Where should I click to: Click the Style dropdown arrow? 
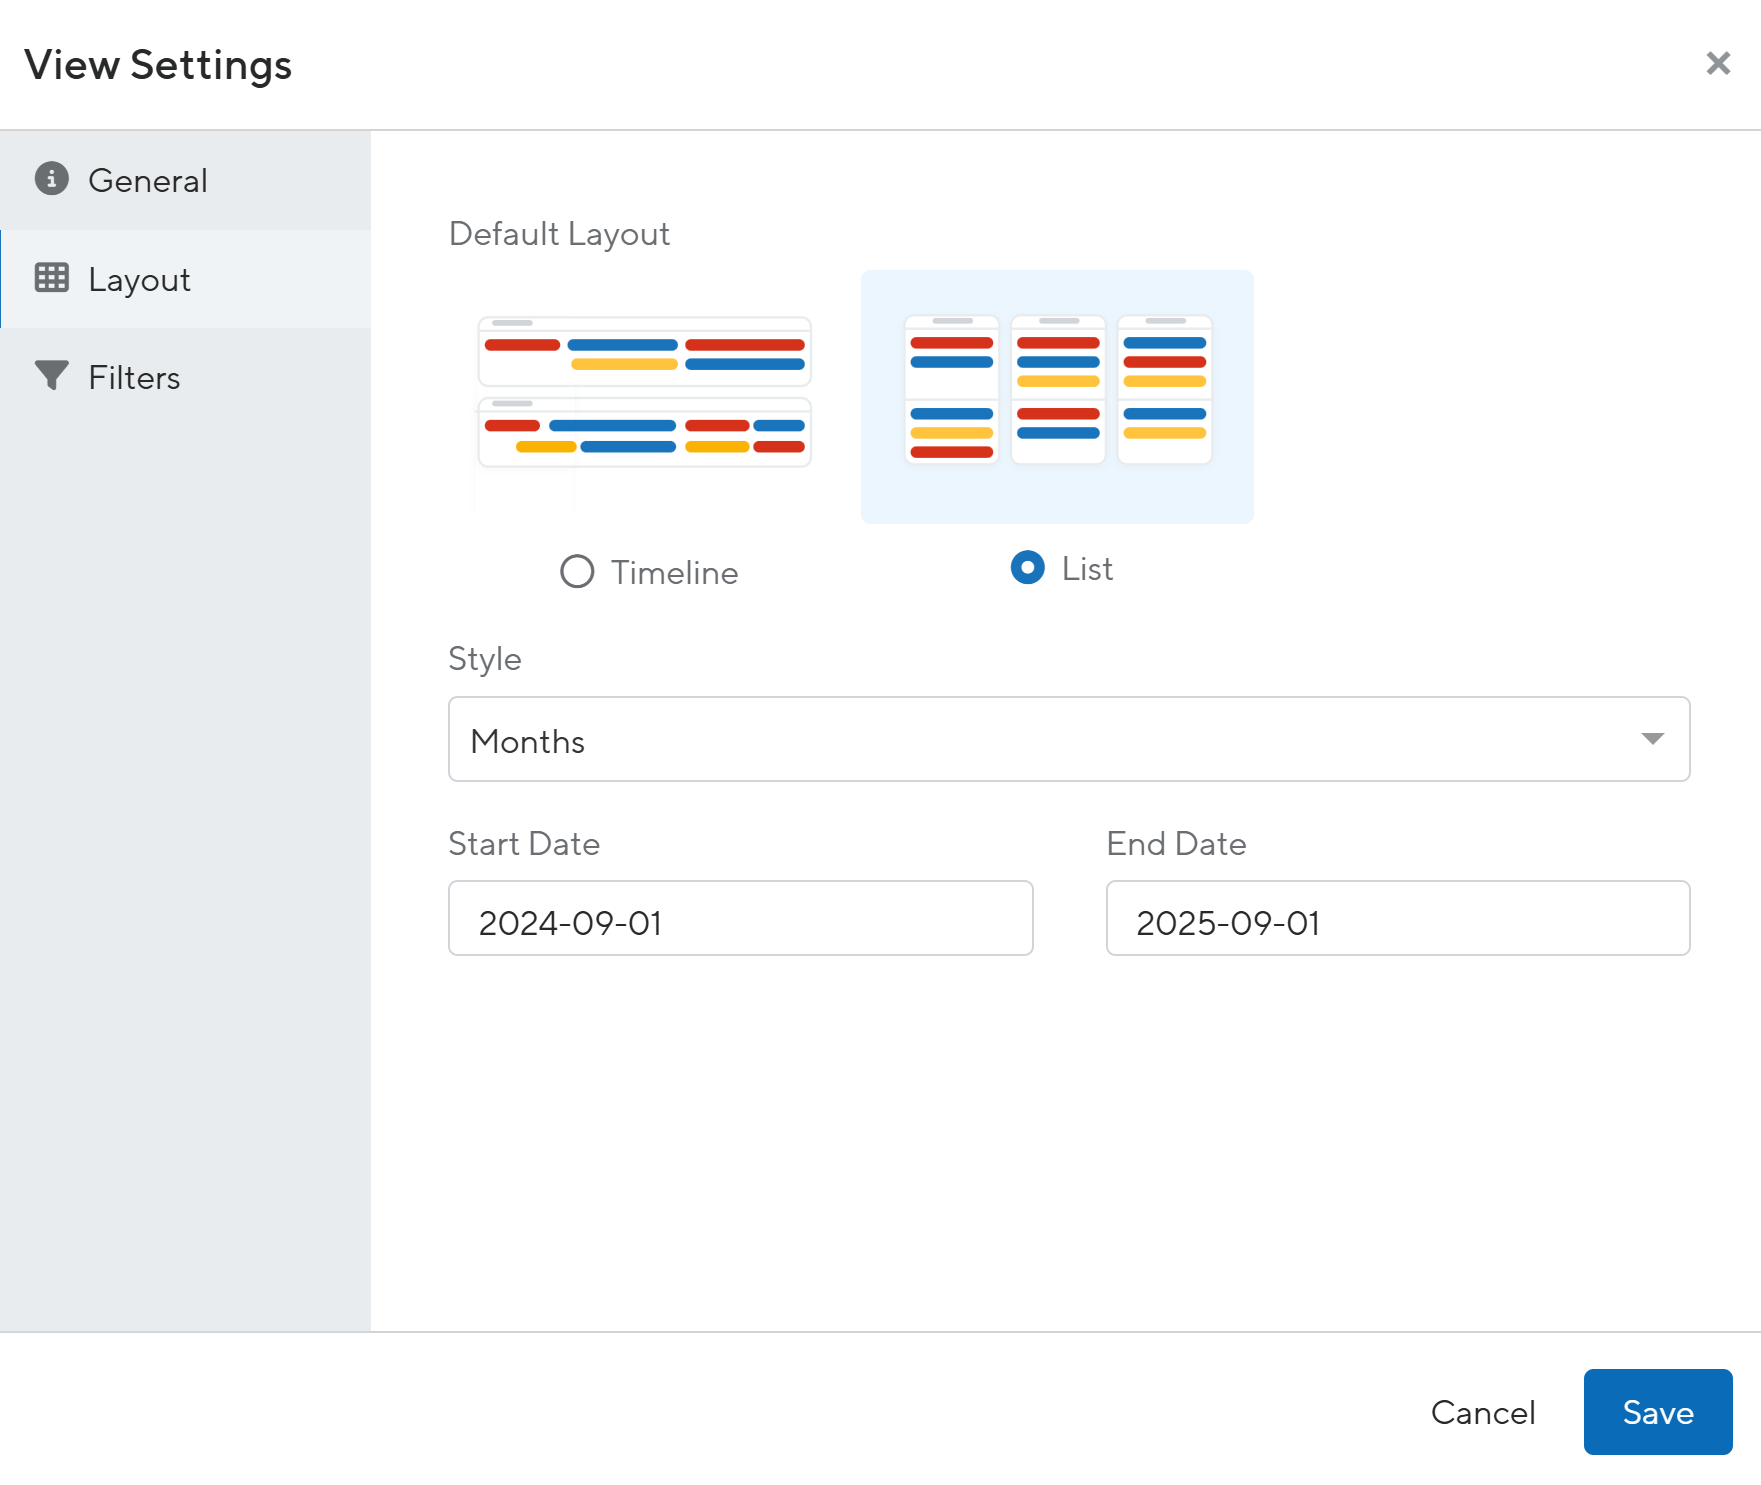[x=1652, y=739]
